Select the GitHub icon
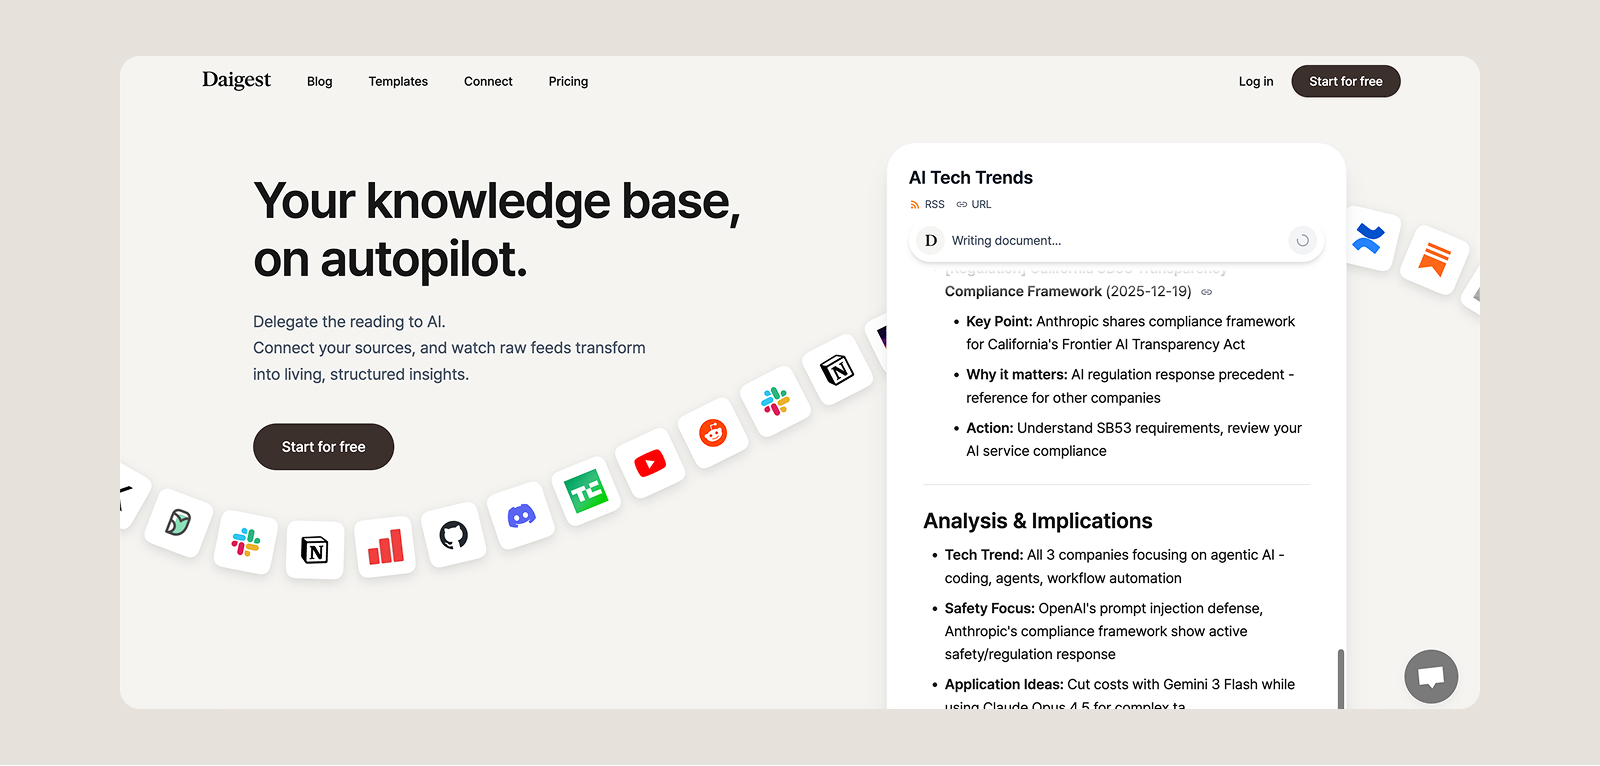The width and height of the screenshot is (1600, 766). [x=453, y=535]
